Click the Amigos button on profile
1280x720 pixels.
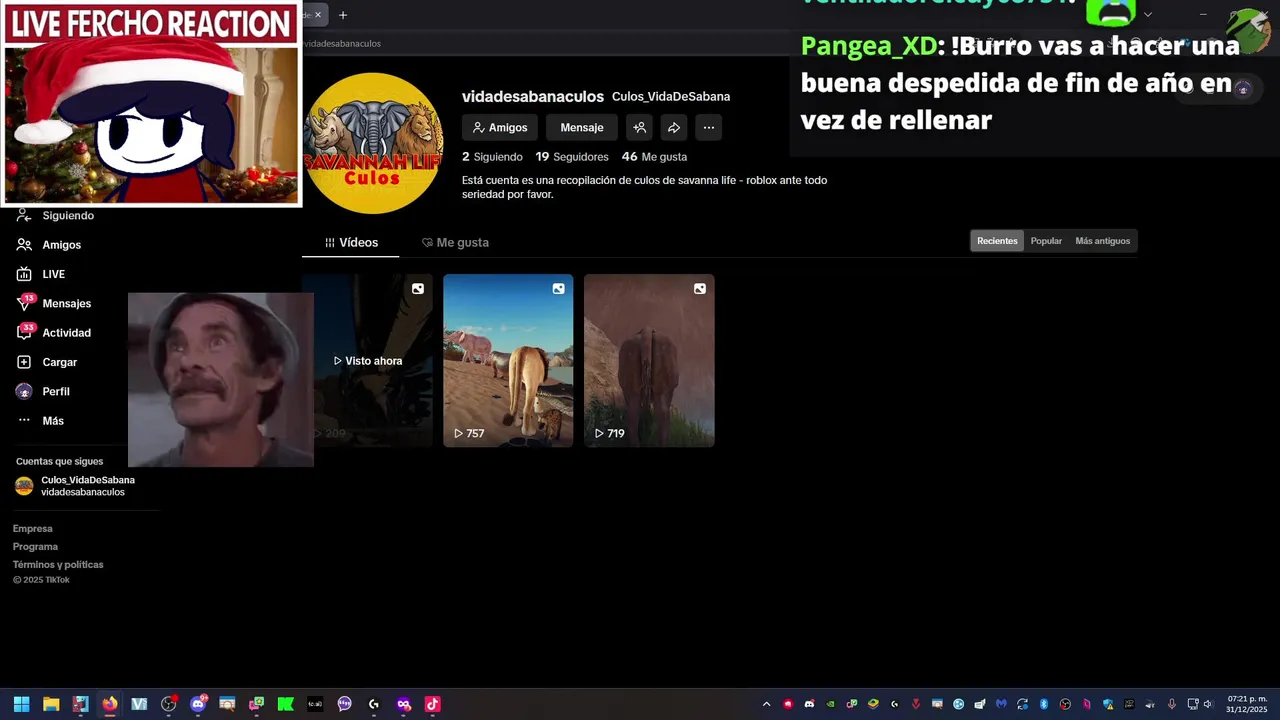500,128
